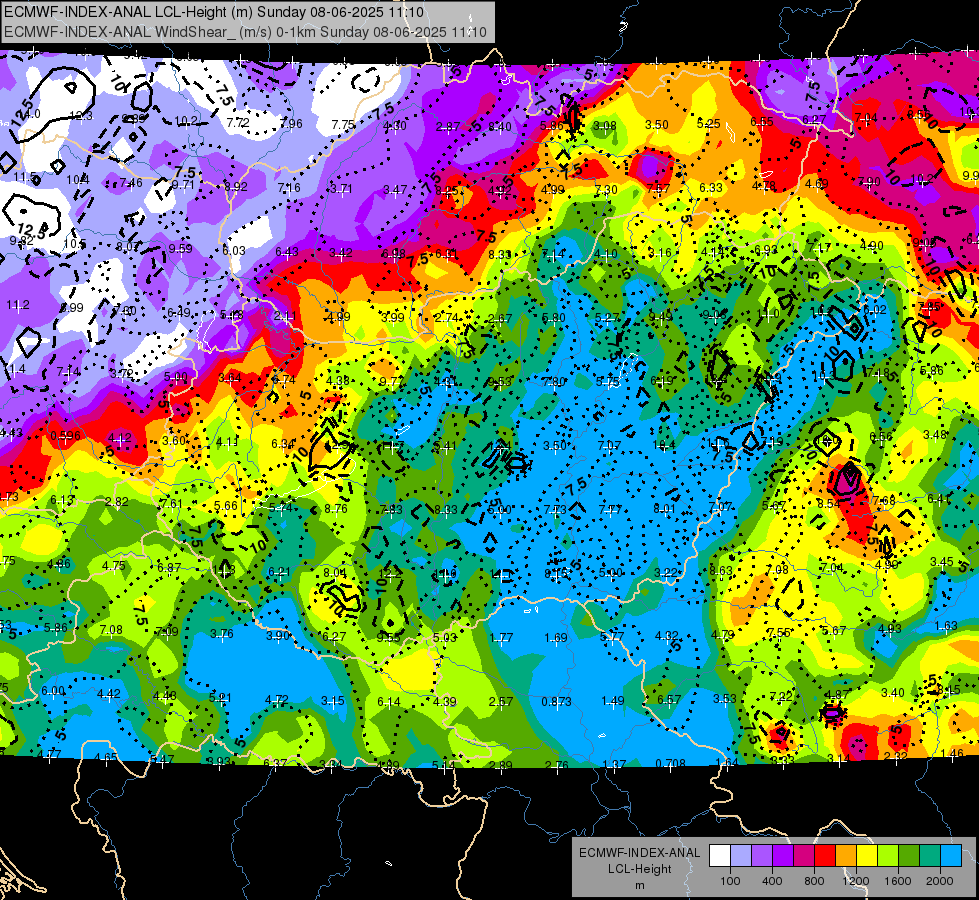Click the map value 0.873

click(x=556, y=701)
